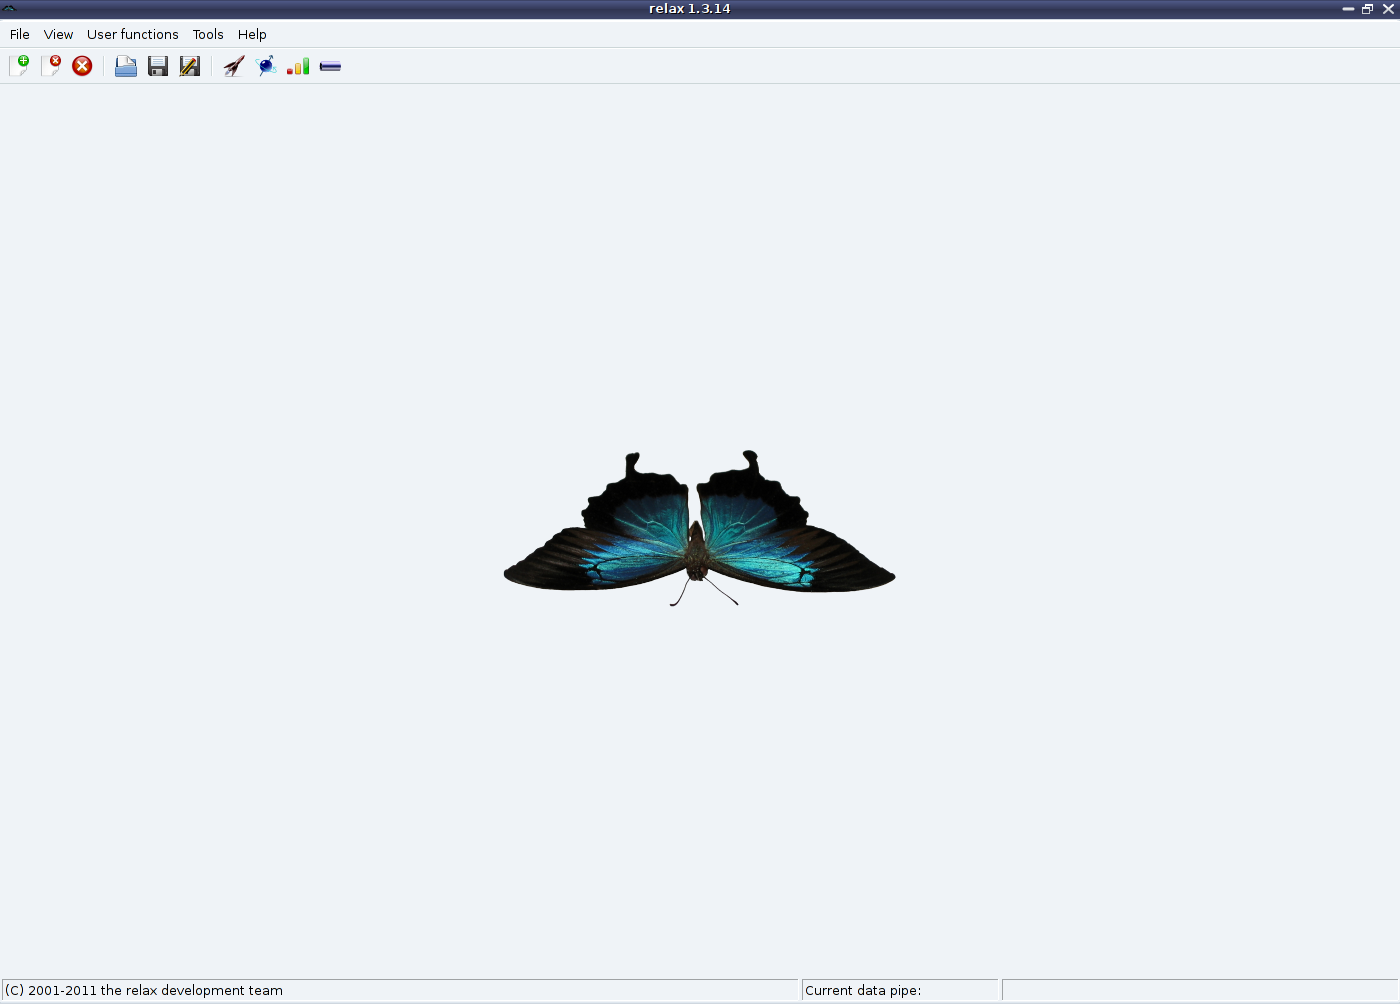The width and height of the screenshot is (1400, 1004).
Task: Open the File menu
Action: click(x=19, y=34)
